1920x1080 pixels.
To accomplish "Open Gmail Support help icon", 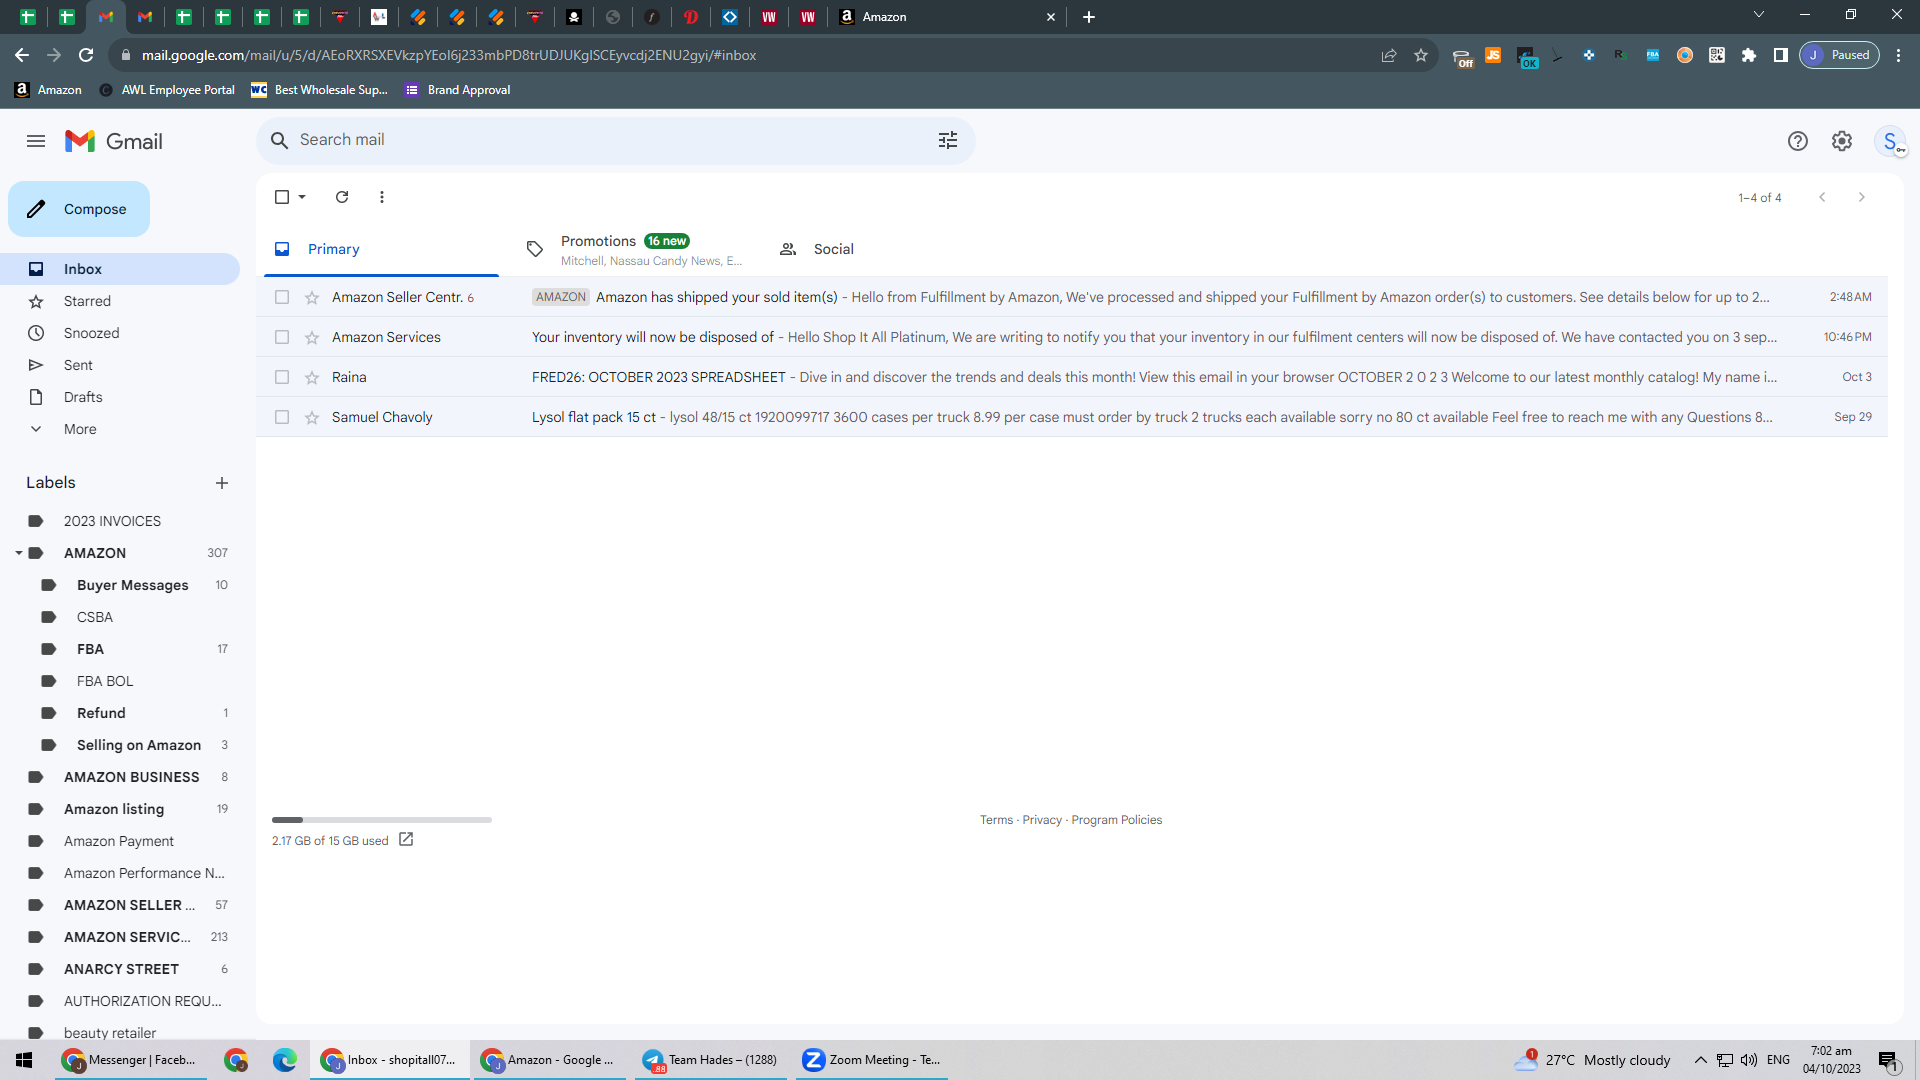I will coord(1798,141).
